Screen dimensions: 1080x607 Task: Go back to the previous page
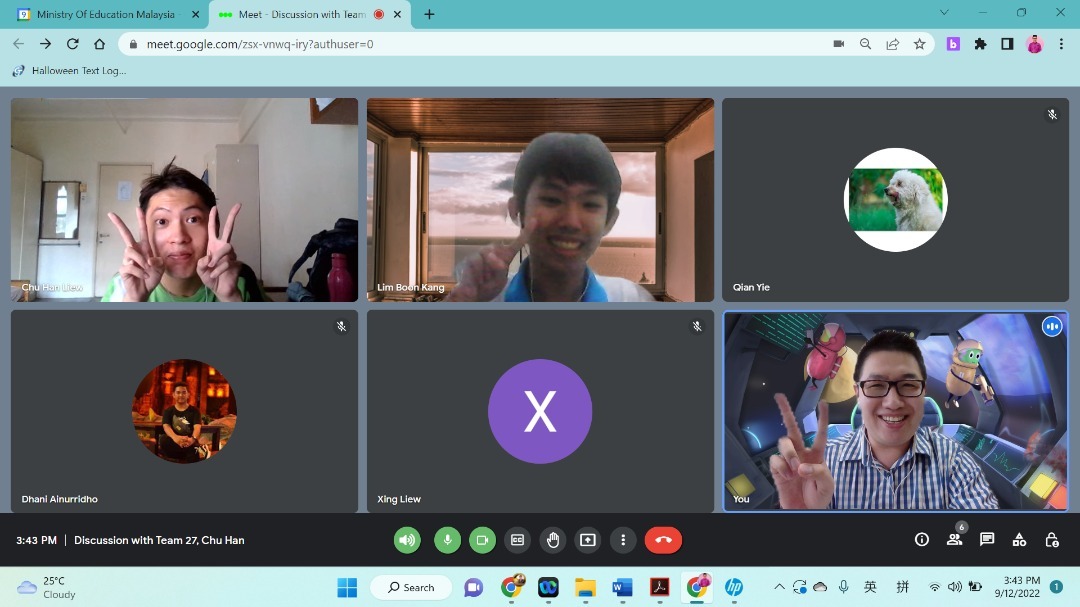(19, 44)
